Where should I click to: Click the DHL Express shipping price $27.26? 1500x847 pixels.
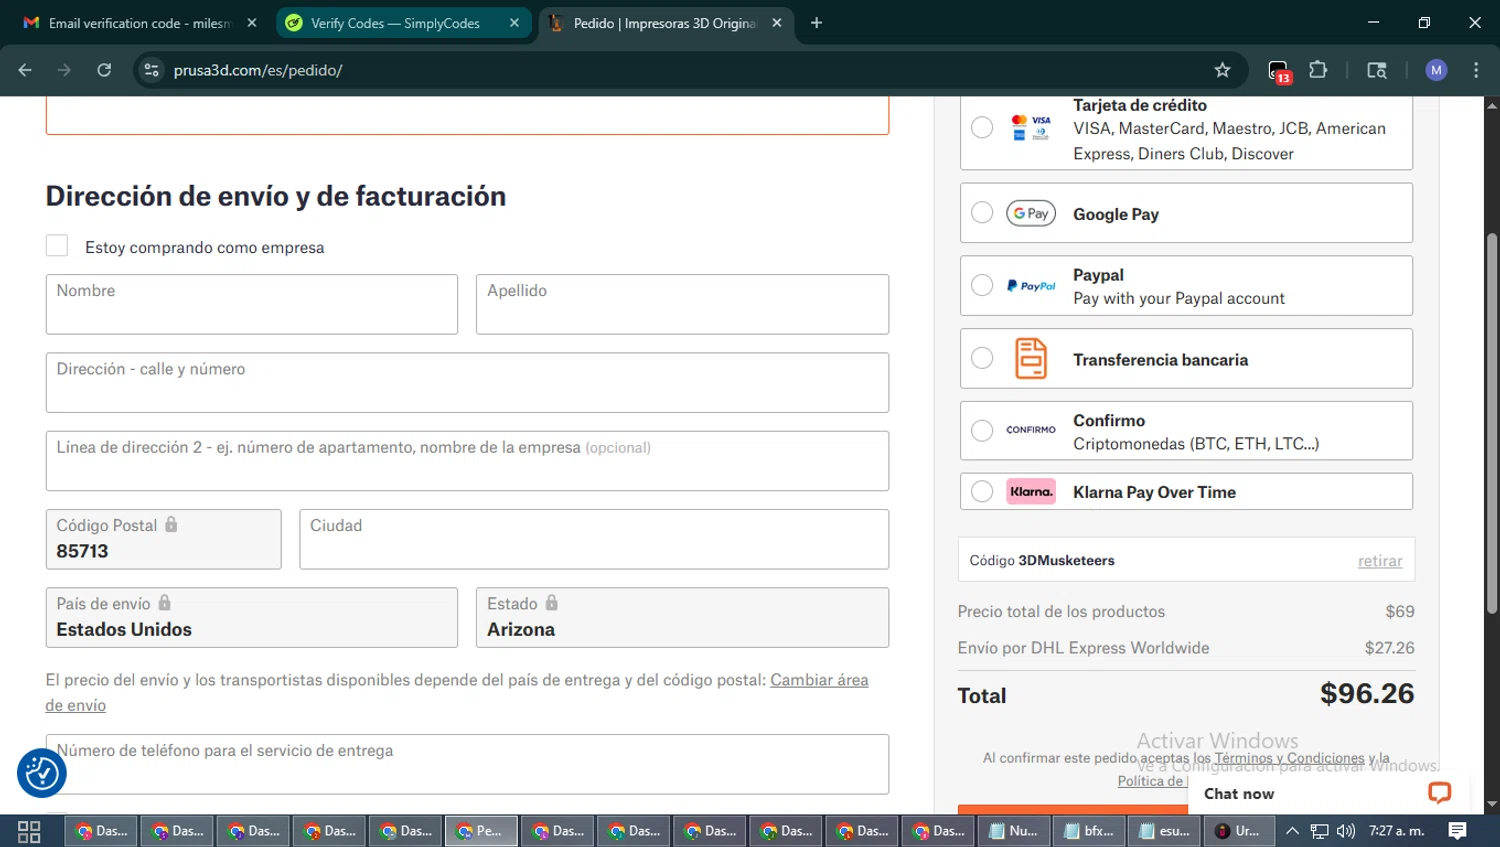click(1389, 648)
